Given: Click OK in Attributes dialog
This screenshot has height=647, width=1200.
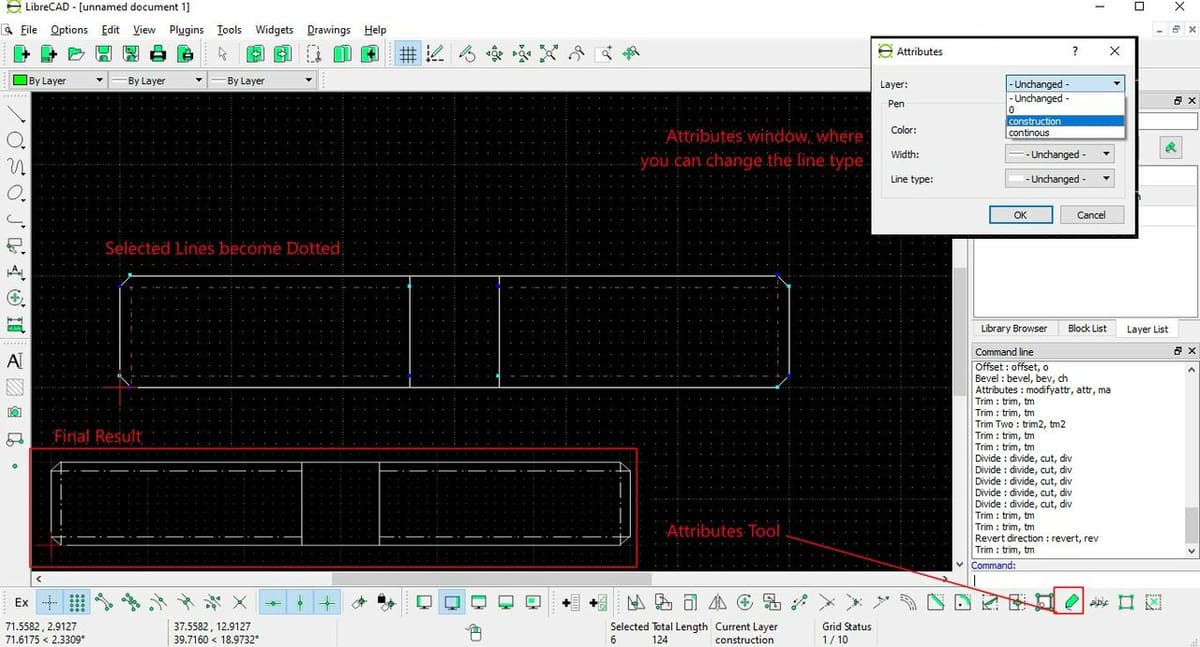Looking at the screenshot, I should click(x=1020, y=215).
